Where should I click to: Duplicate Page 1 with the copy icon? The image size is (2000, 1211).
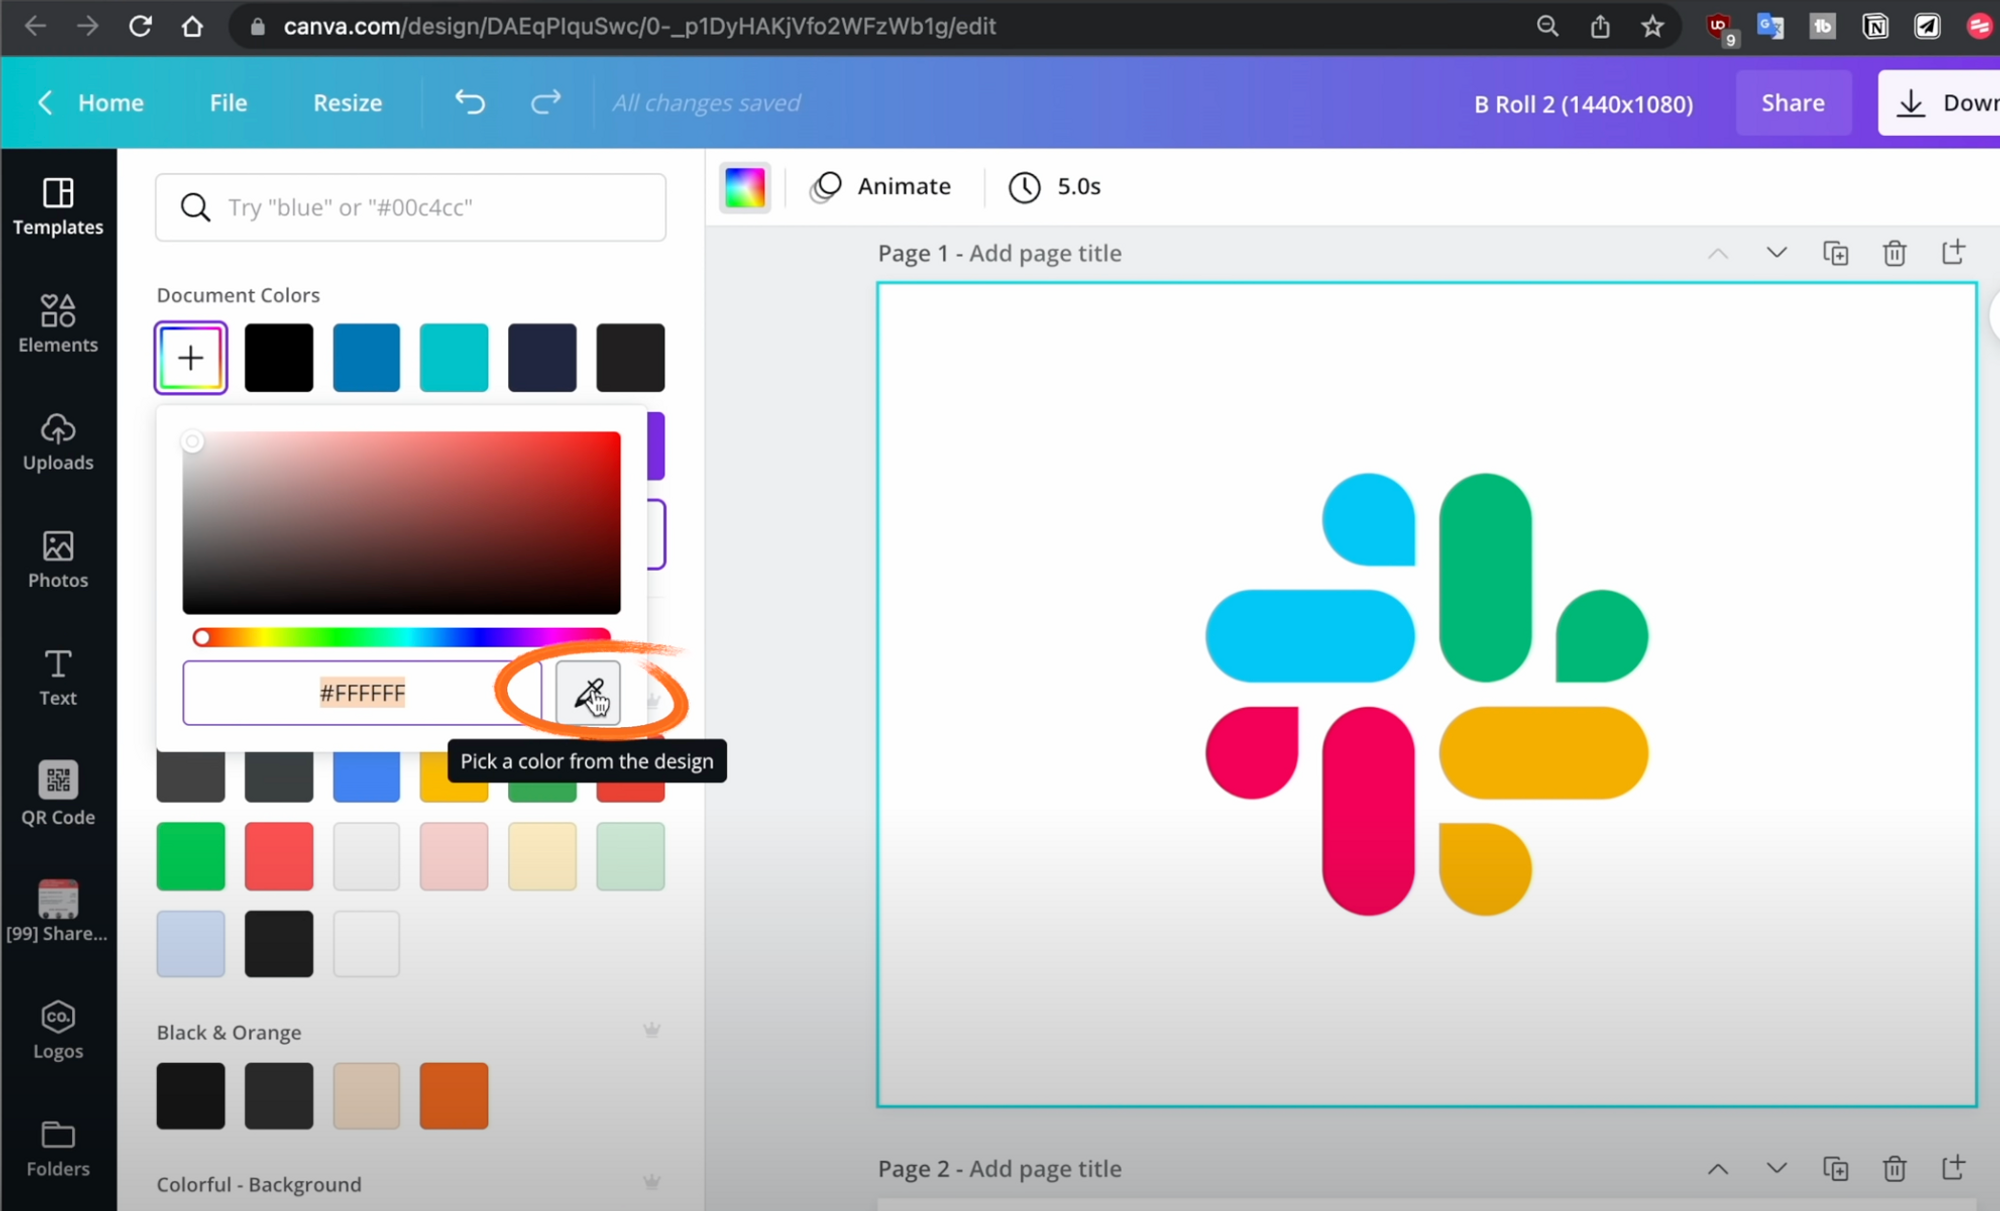(x=1835, y=253)
